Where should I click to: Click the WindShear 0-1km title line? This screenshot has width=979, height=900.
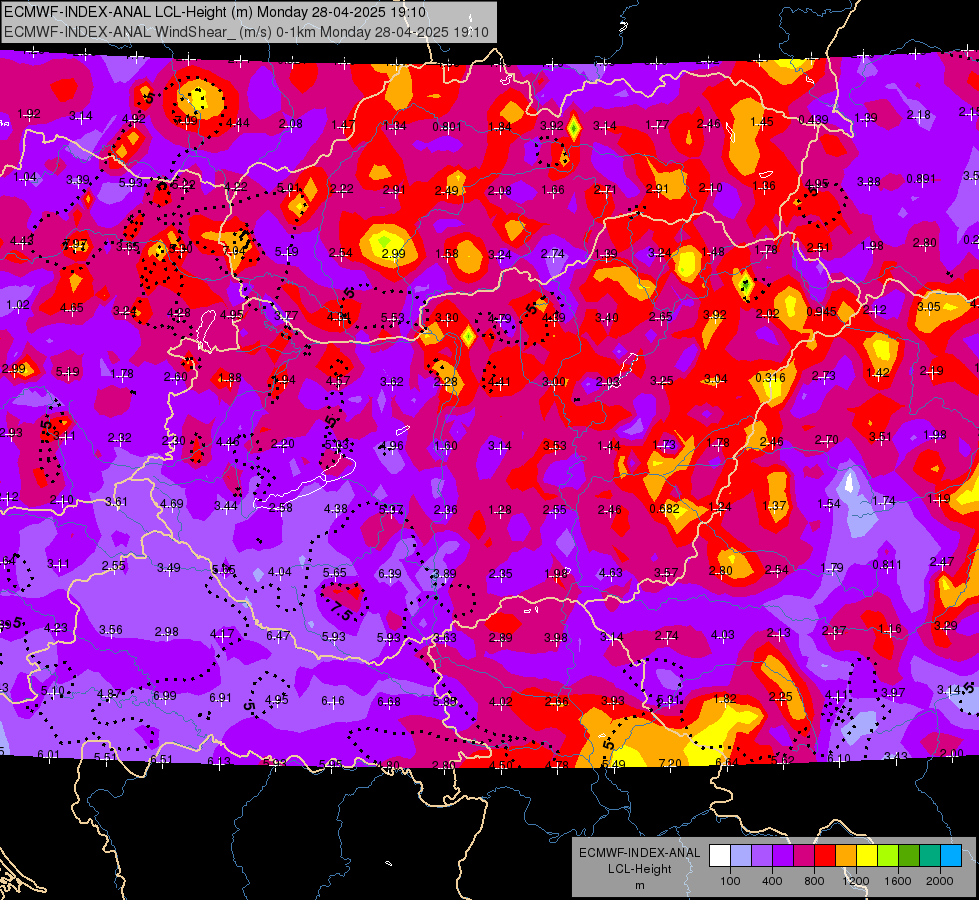tap(246, 32)
